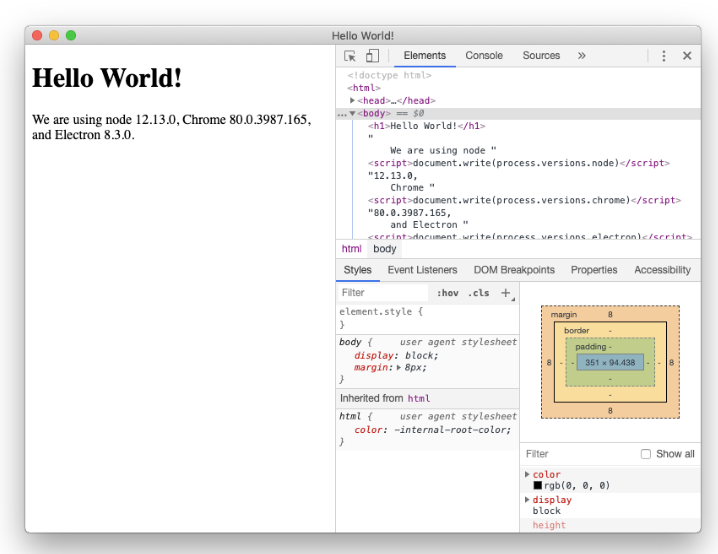Focus the computed styles Filter field
The image size is (718, 554).
(x=579, y=454)
